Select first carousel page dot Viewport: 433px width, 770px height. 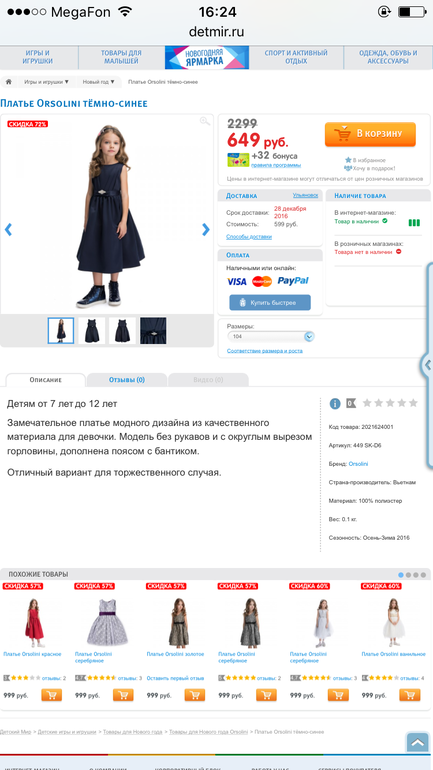[401, 575]
